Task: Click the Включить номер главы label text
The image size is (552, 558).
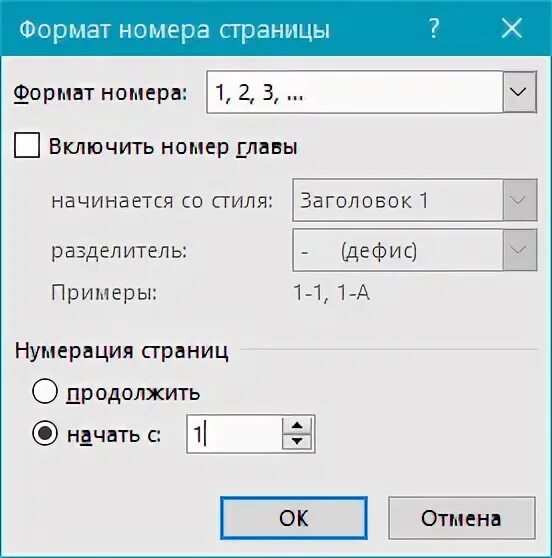Action: [x=173, y=146]
